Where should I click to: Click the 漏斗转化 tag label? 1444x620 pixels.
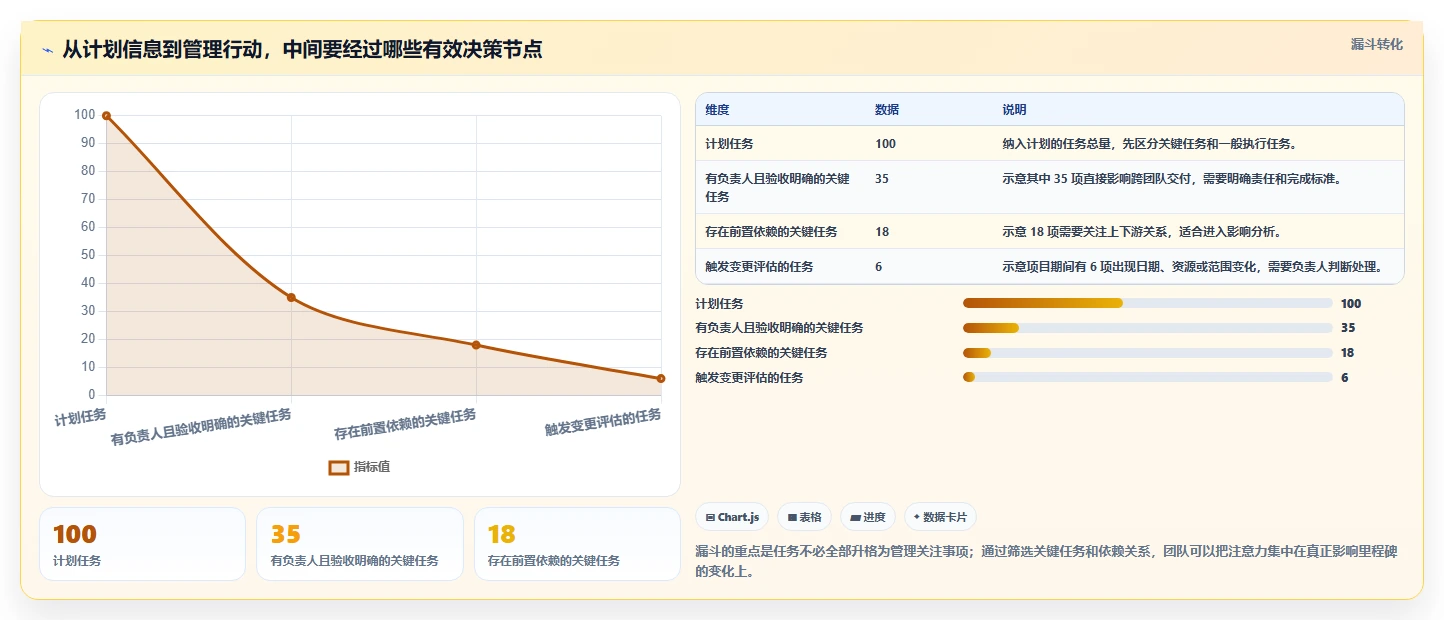(1377, 44)
